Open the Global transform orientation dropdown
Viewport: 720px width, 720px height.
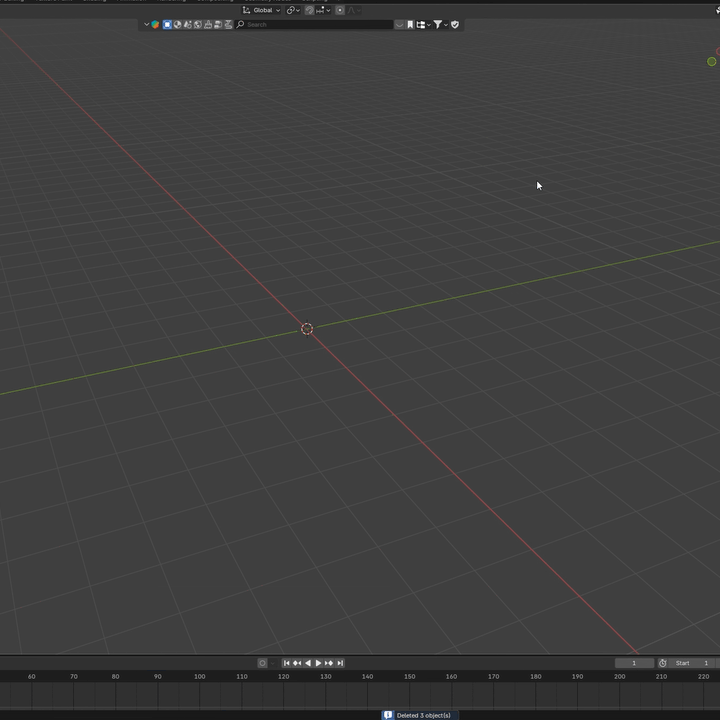pos(262,10)
